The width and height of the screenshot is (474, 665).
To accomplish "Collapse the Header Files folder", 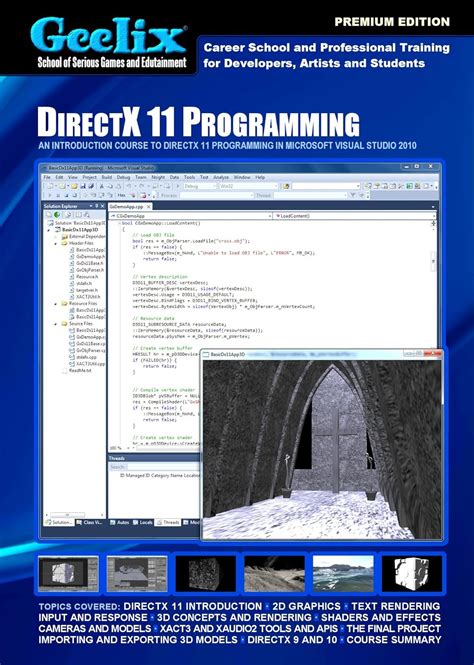I will (x=56, y=243).
